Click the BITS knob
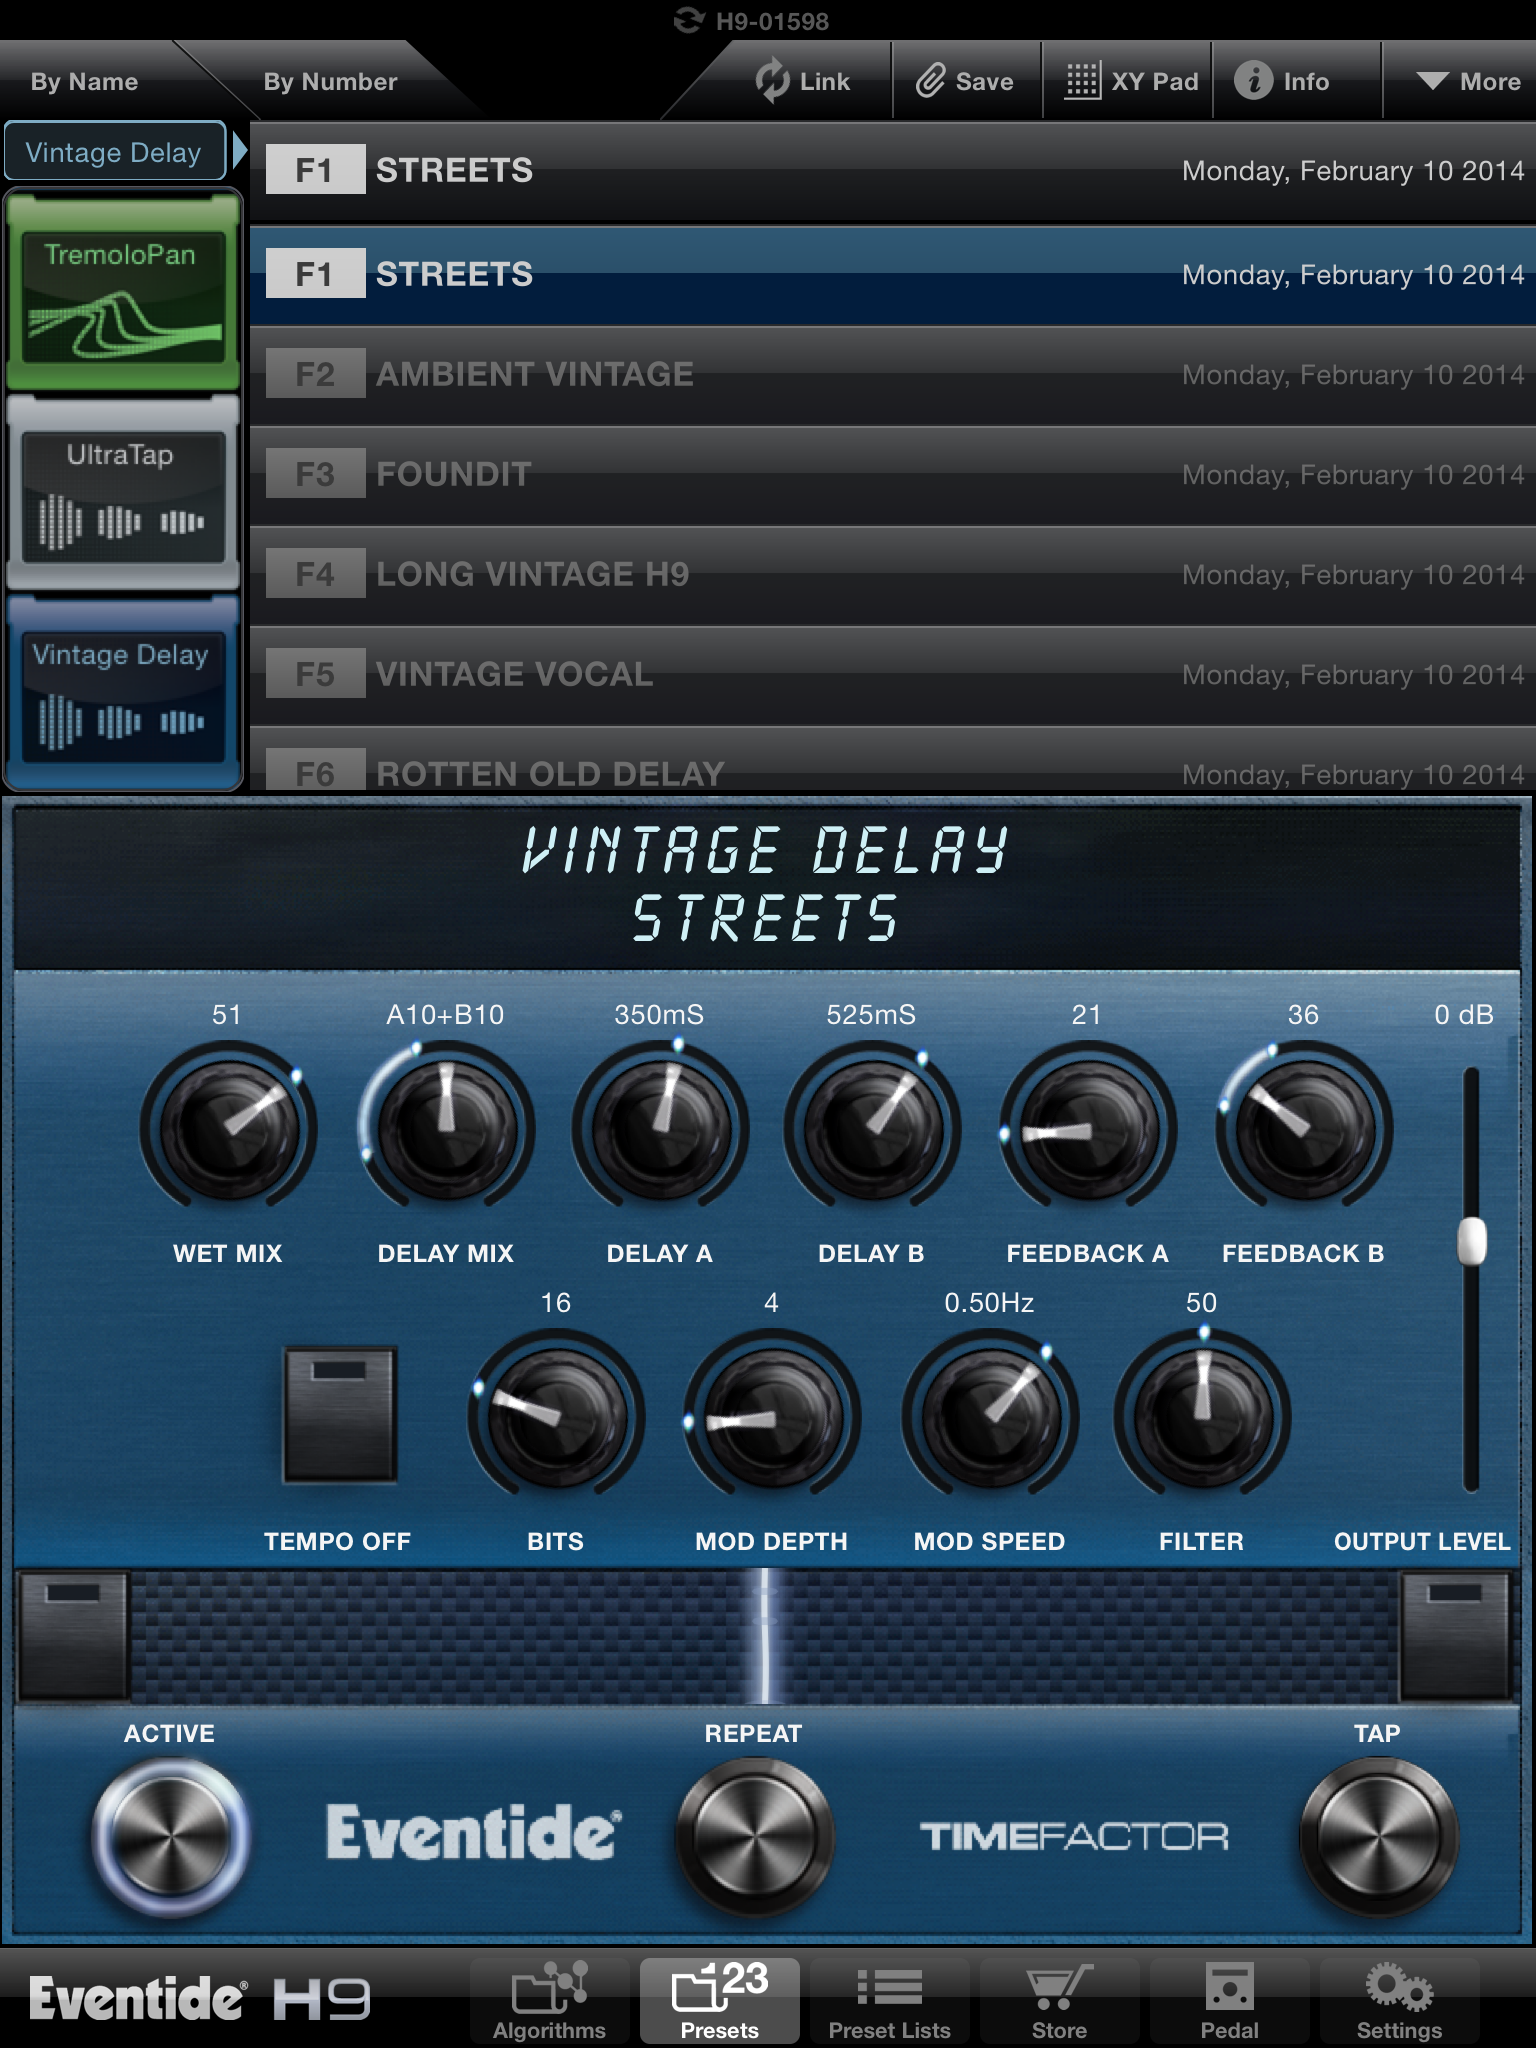 (556, 1416)
